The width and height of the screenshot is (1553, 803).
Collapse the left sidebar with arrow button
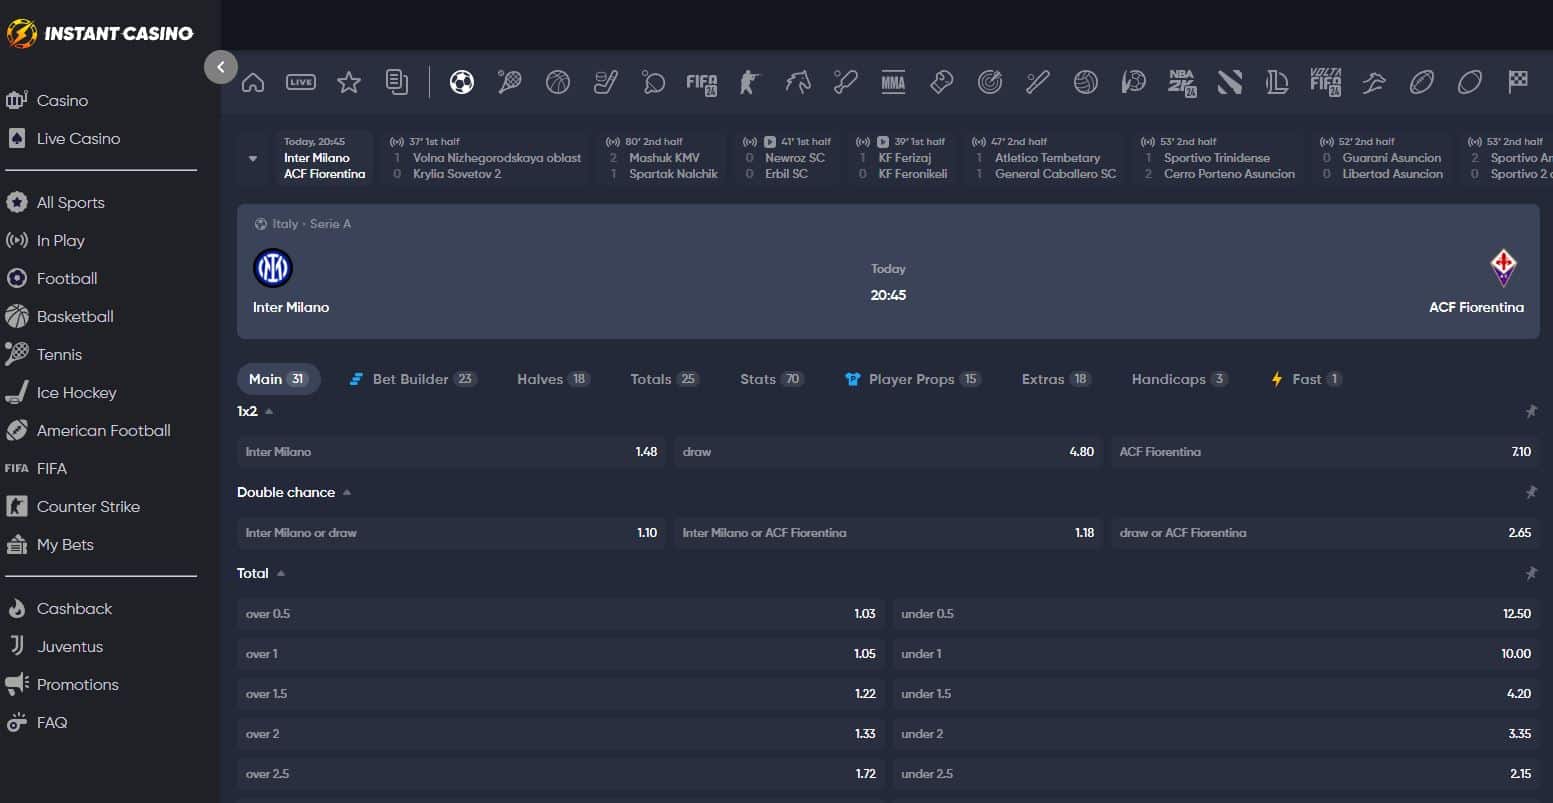coord(221,68)
